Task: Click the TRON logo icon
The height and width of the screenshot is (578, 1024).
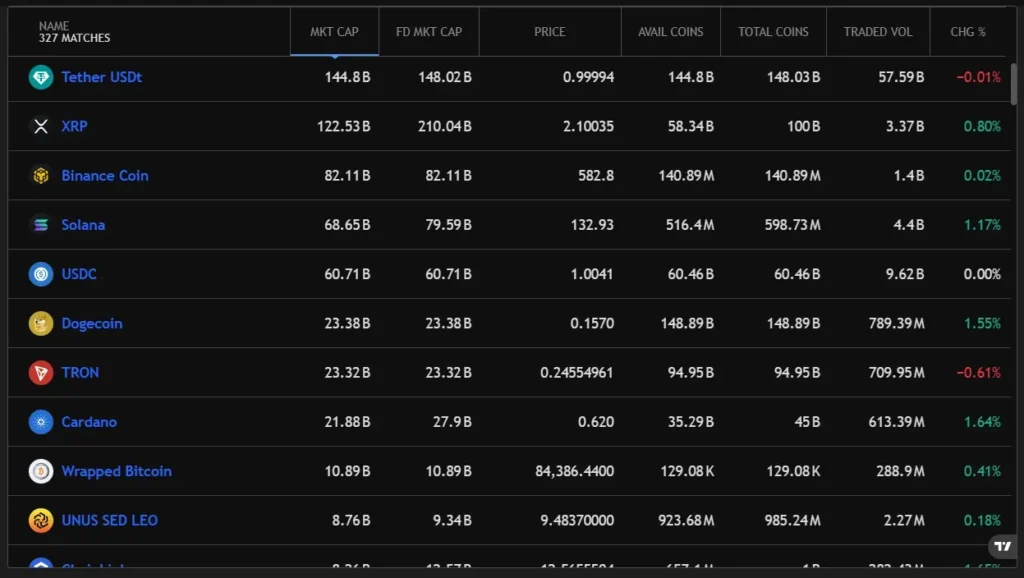Action: coord(41,372)
